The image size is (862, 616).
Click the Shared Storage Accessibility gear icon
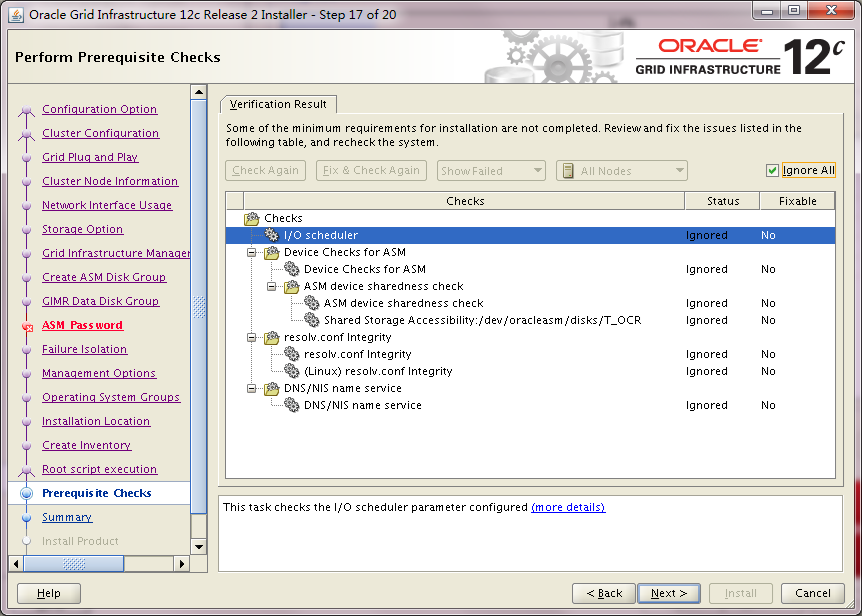tap(311, 320)
